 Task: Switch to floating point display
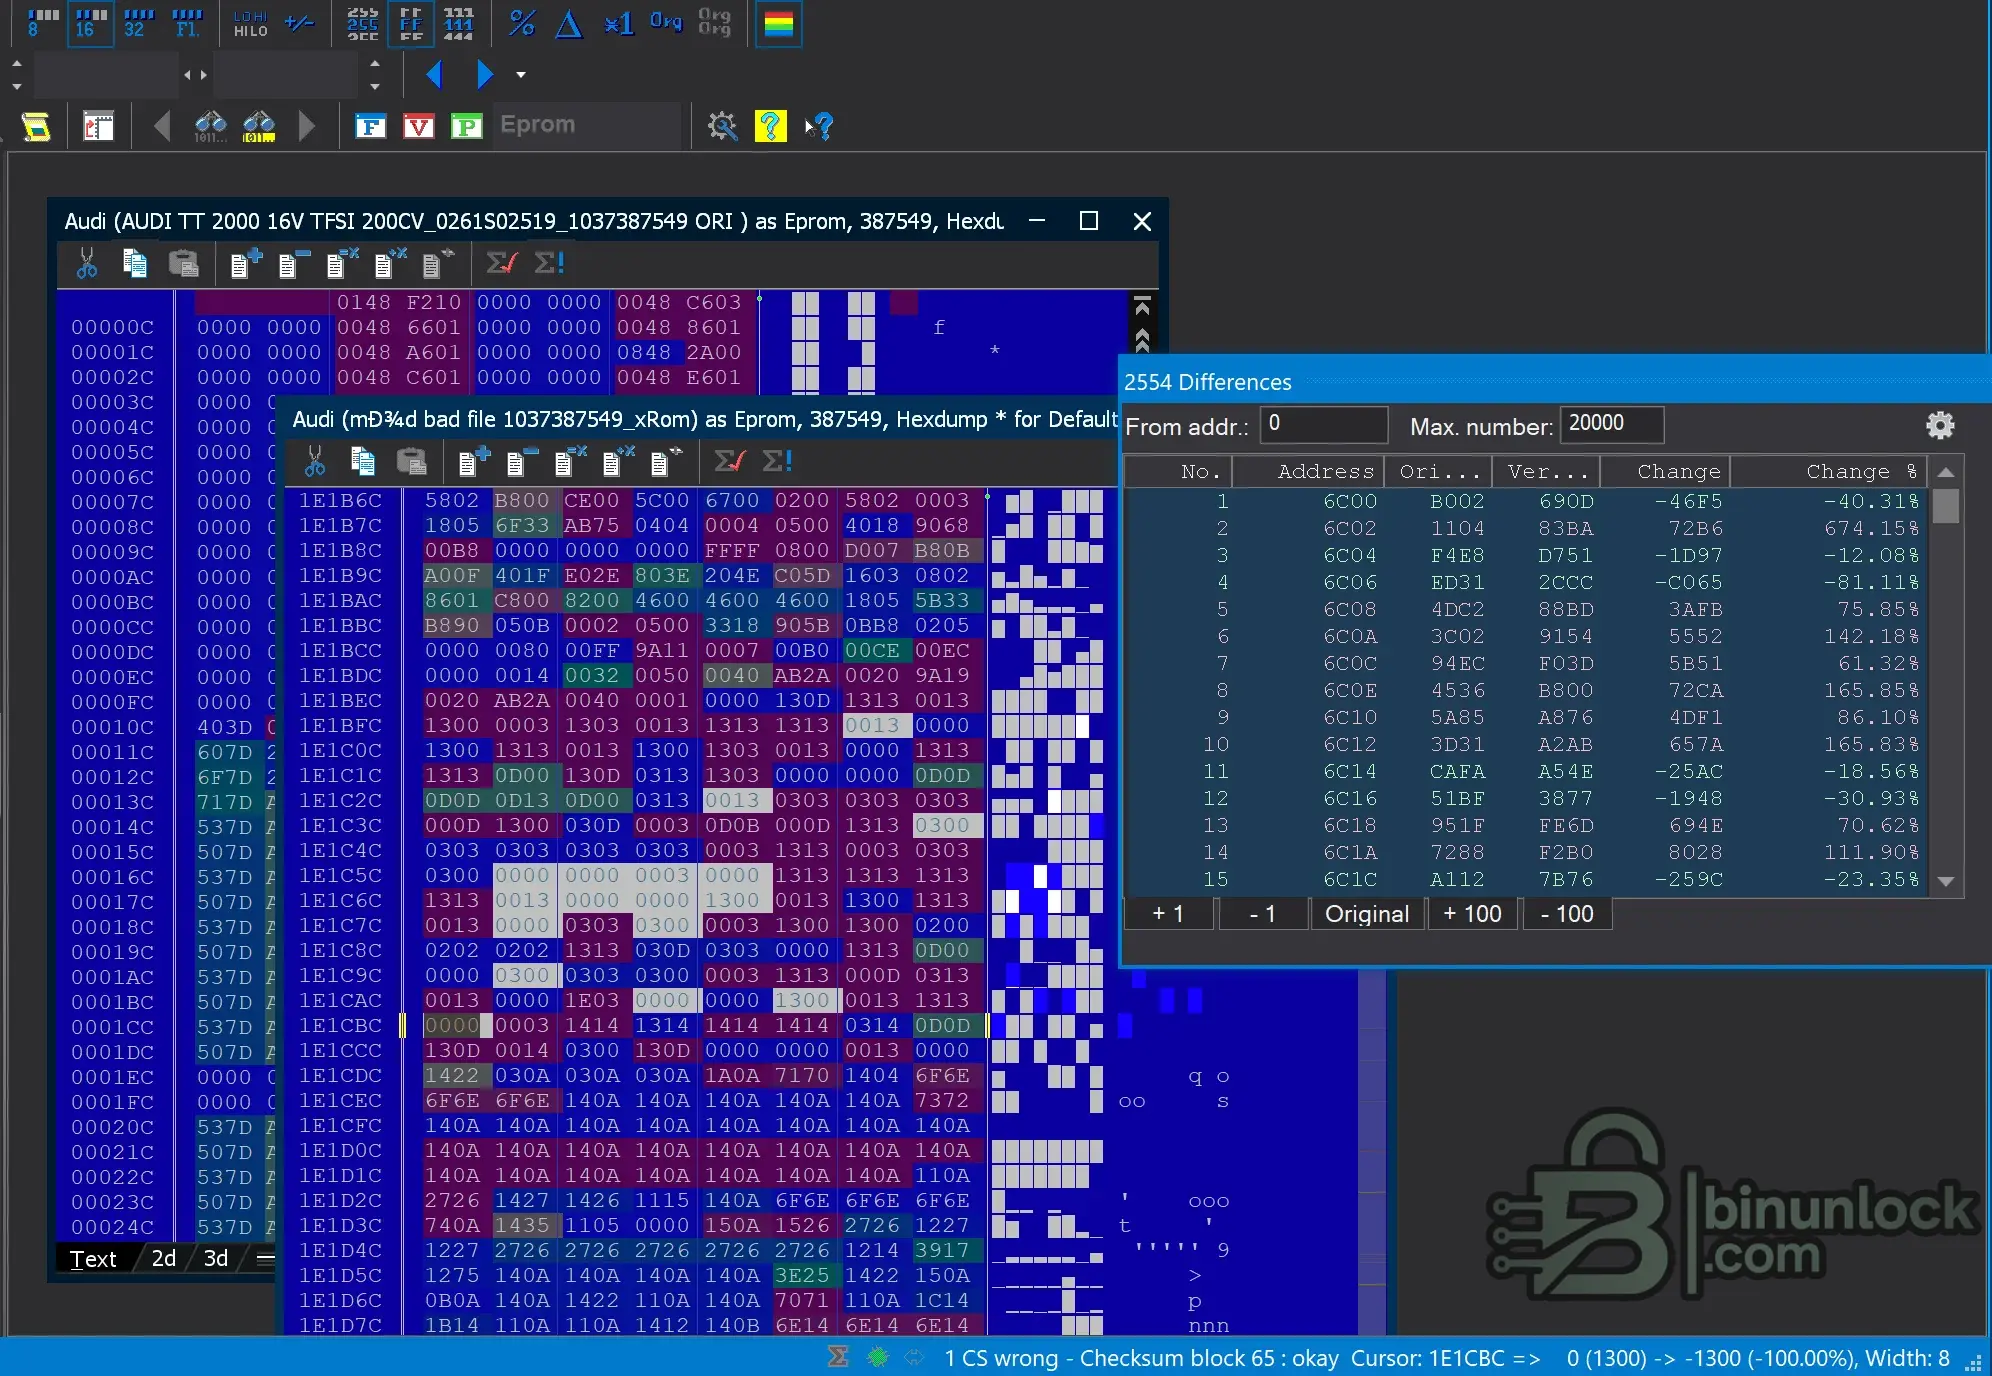click(x=187, y=22)
